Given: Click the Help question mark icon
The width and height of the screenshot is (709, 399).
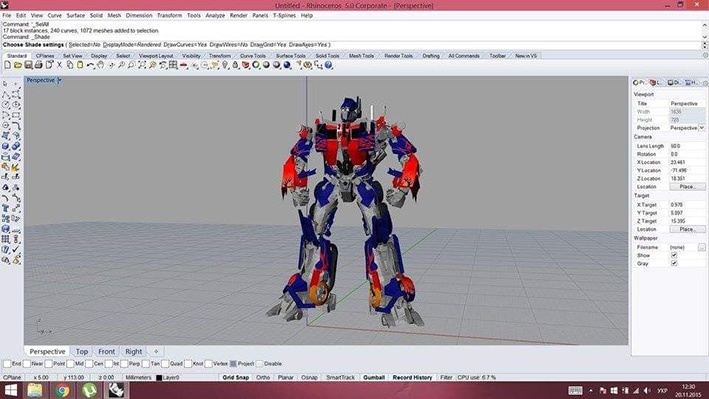Looking at the screenshot, I should point(329,65).
